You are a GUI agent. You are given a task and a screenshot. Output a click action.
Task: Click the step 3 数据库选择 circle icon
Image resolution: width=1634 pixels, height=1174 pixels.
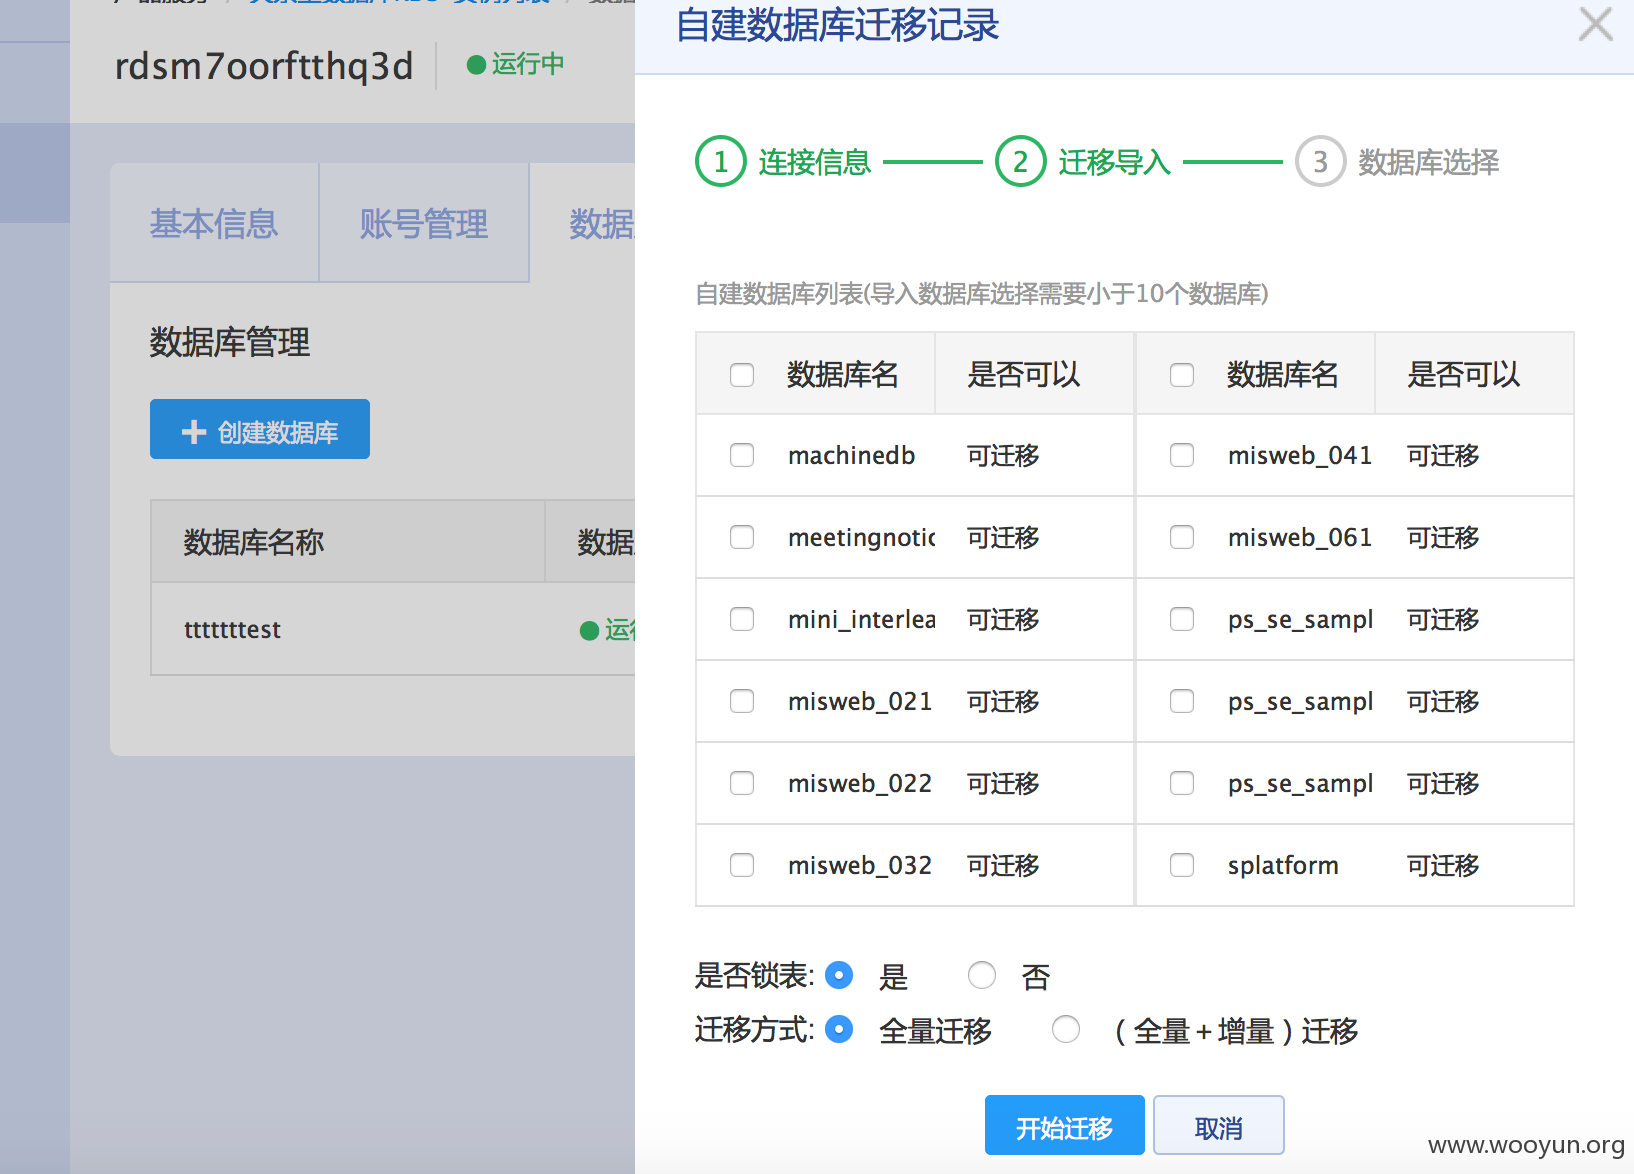click(x=1321, y=161)
